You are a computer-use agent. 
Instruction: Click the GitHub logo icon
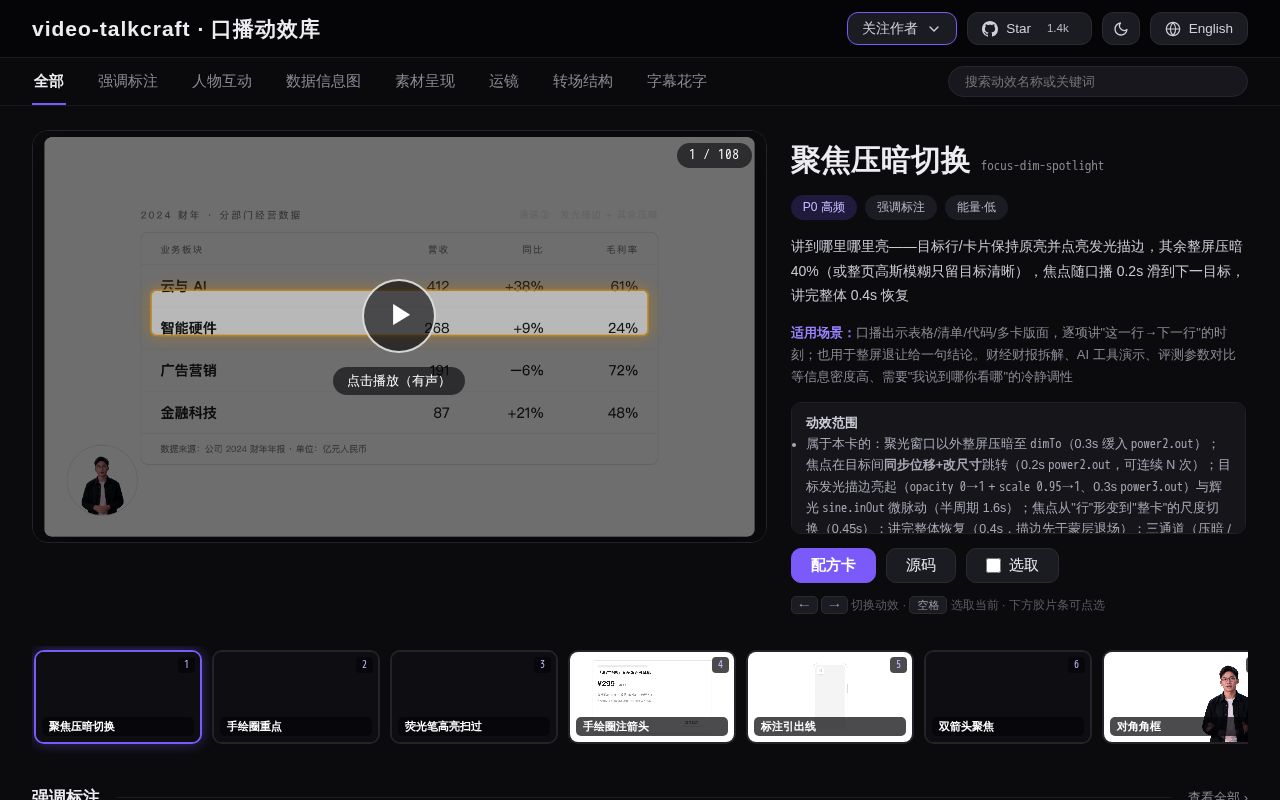(990, 29)
